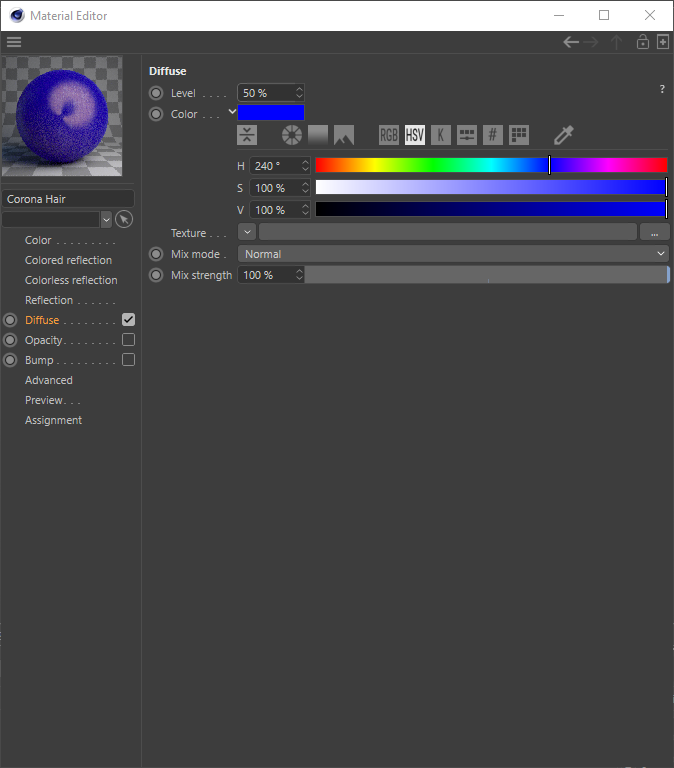Click on the Hue rainbow slider
This screenshot has height=768, width=674.
(491, 166)
